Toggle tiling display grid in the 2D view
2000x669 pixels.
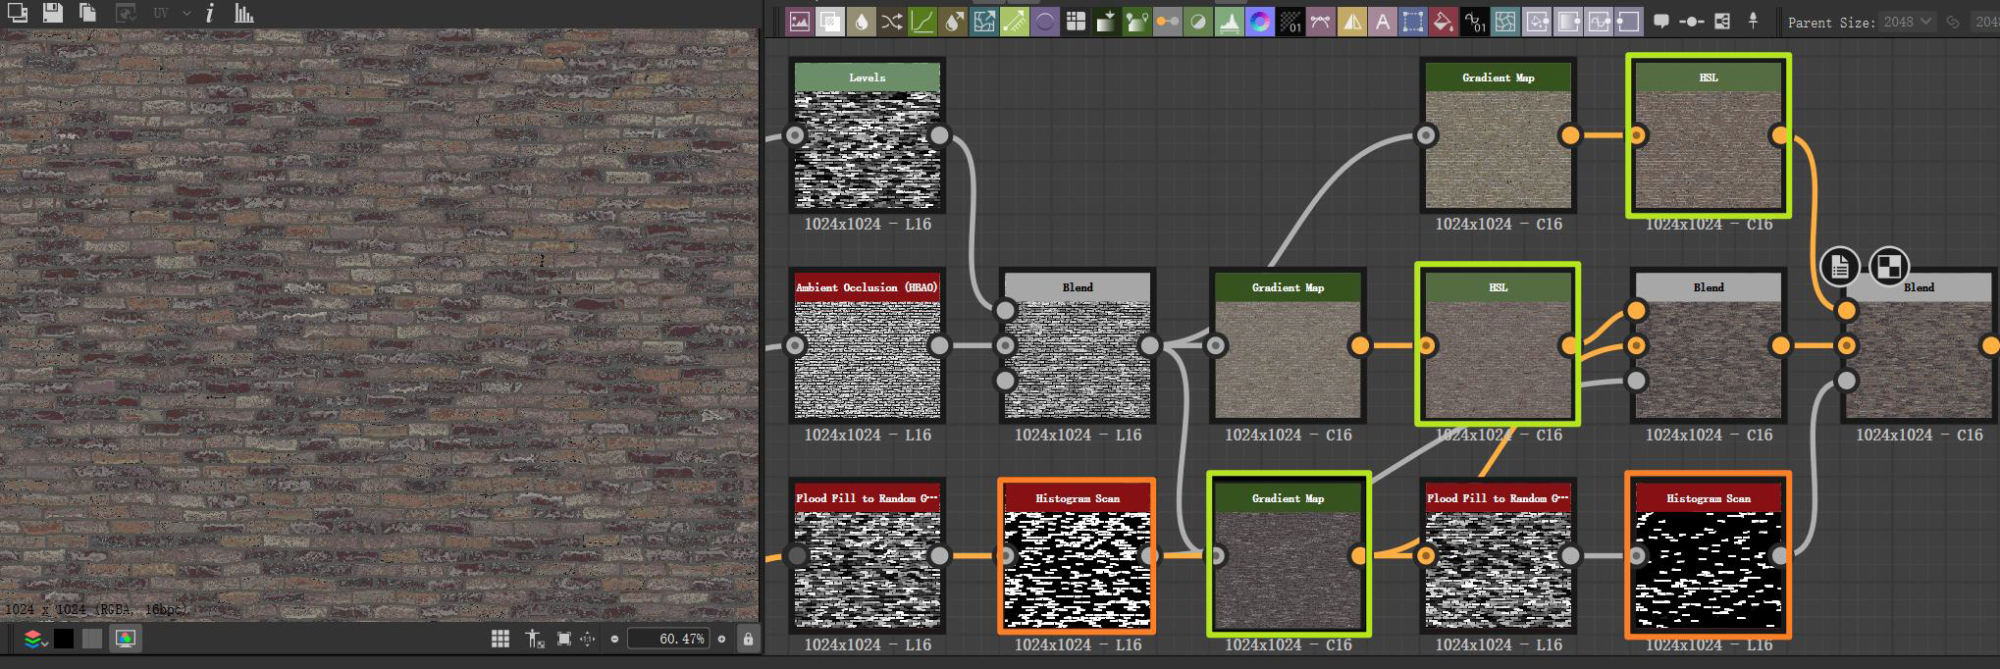click(x=501, y=639)
